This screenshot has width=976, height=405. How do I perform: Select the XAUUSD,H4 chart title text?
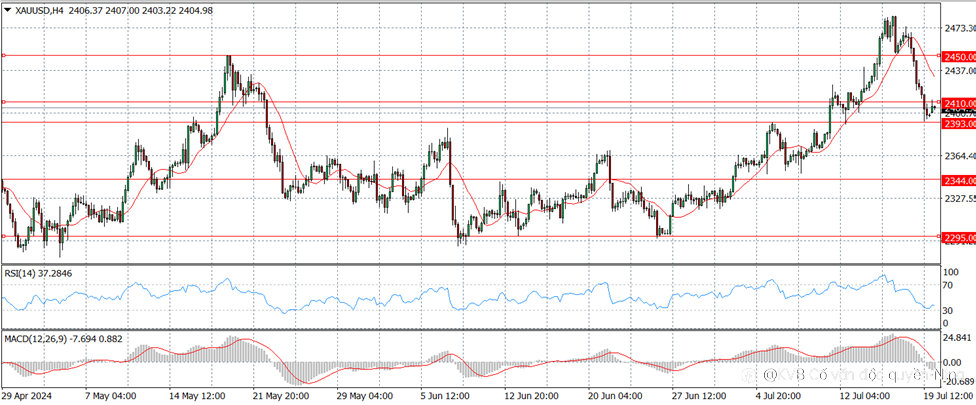tap(39, 10)
